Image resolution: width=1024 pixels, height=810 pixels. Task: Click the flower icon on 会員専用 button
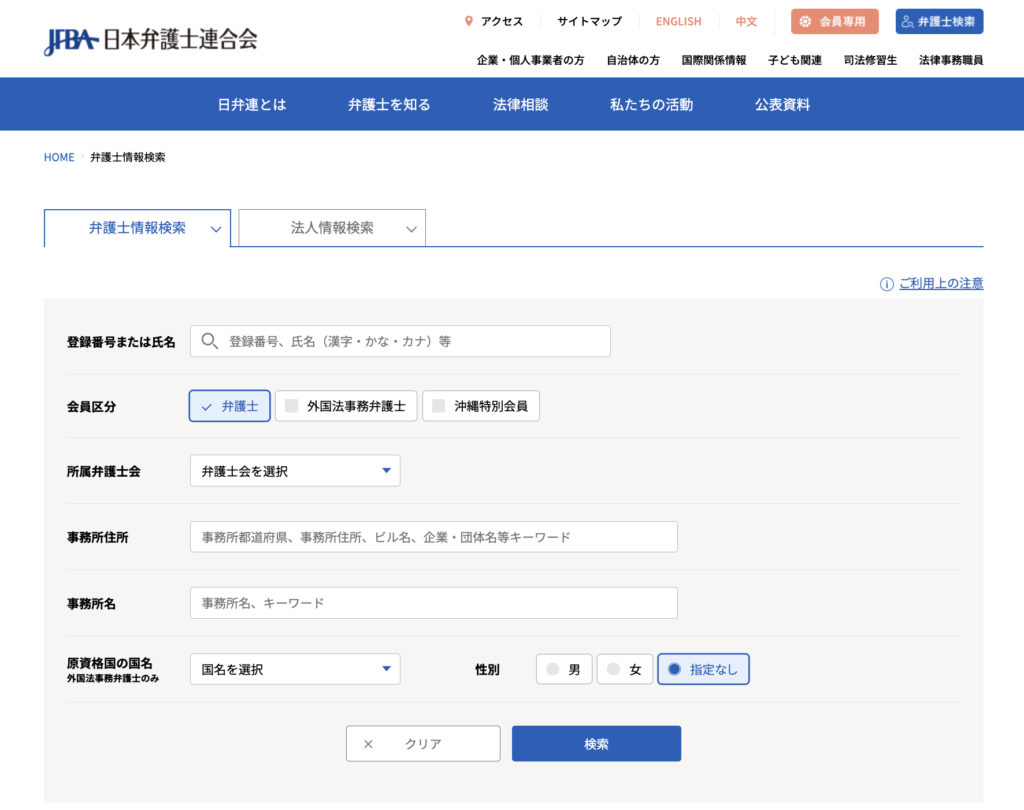[x=805, y=21]
